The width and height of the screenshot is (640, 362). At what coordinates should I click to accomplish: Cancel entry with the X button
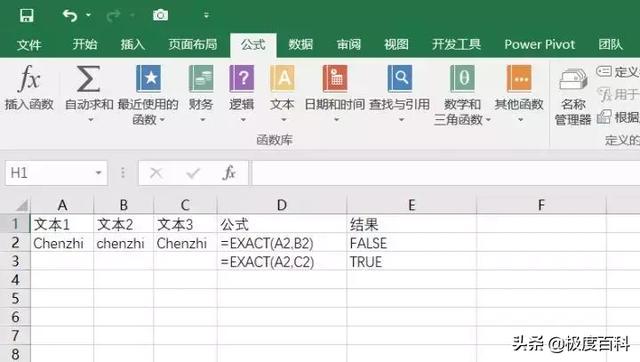(x=156, y=173)
